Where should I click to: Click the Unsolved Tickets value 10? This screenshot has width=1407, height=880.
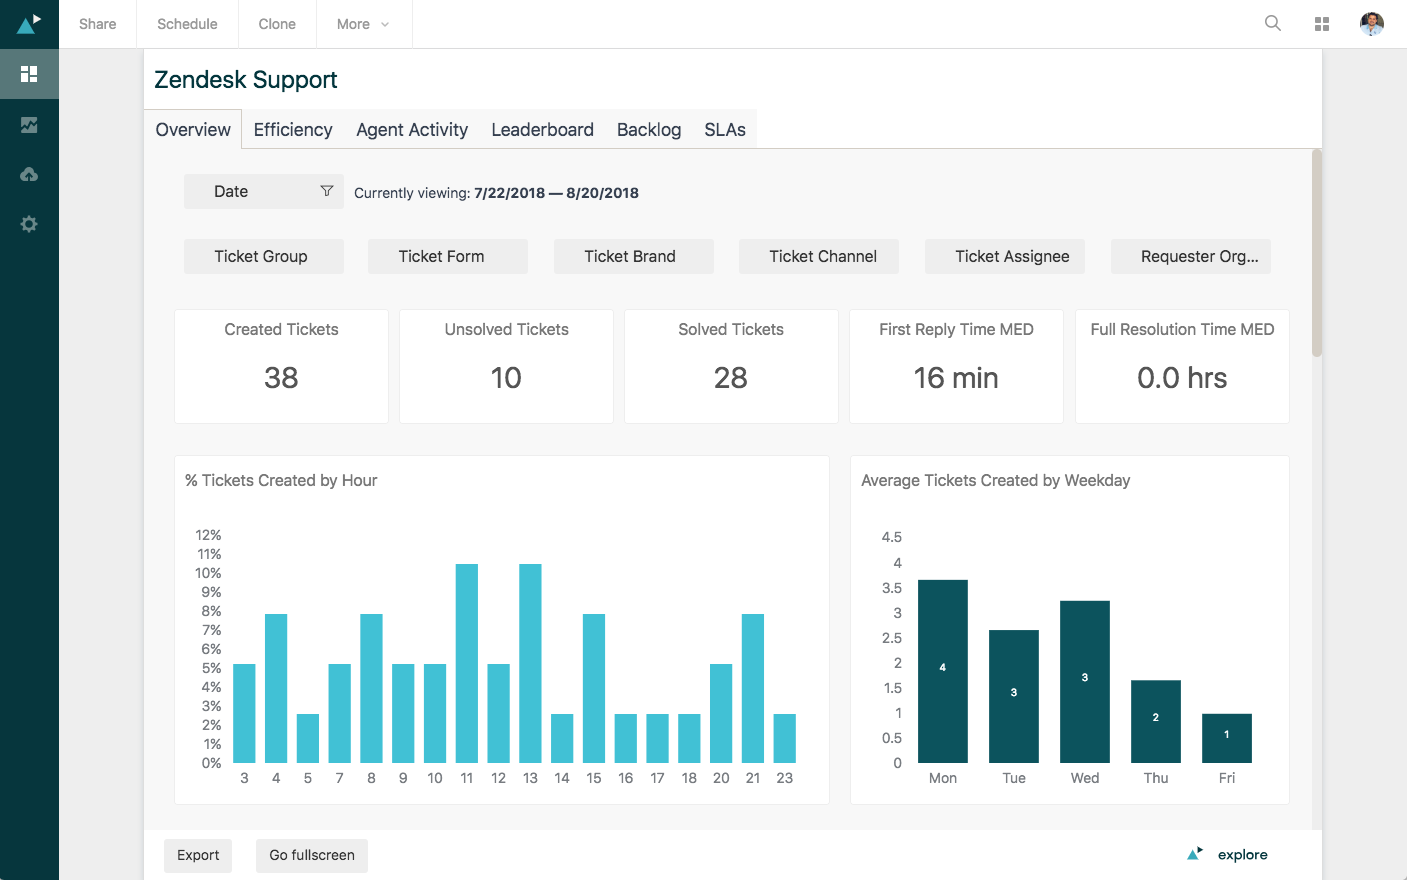tap(506, 378)
